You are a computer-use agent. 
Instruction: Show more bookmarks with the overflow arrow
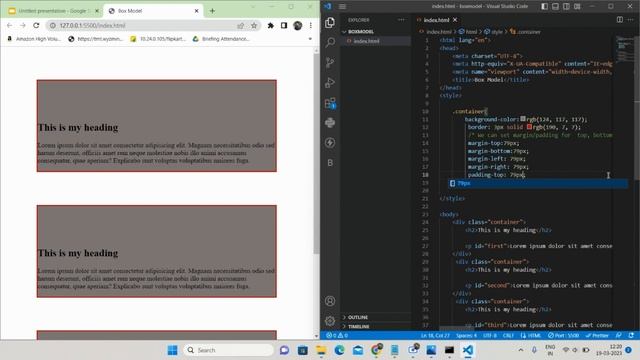coord(310,39)
